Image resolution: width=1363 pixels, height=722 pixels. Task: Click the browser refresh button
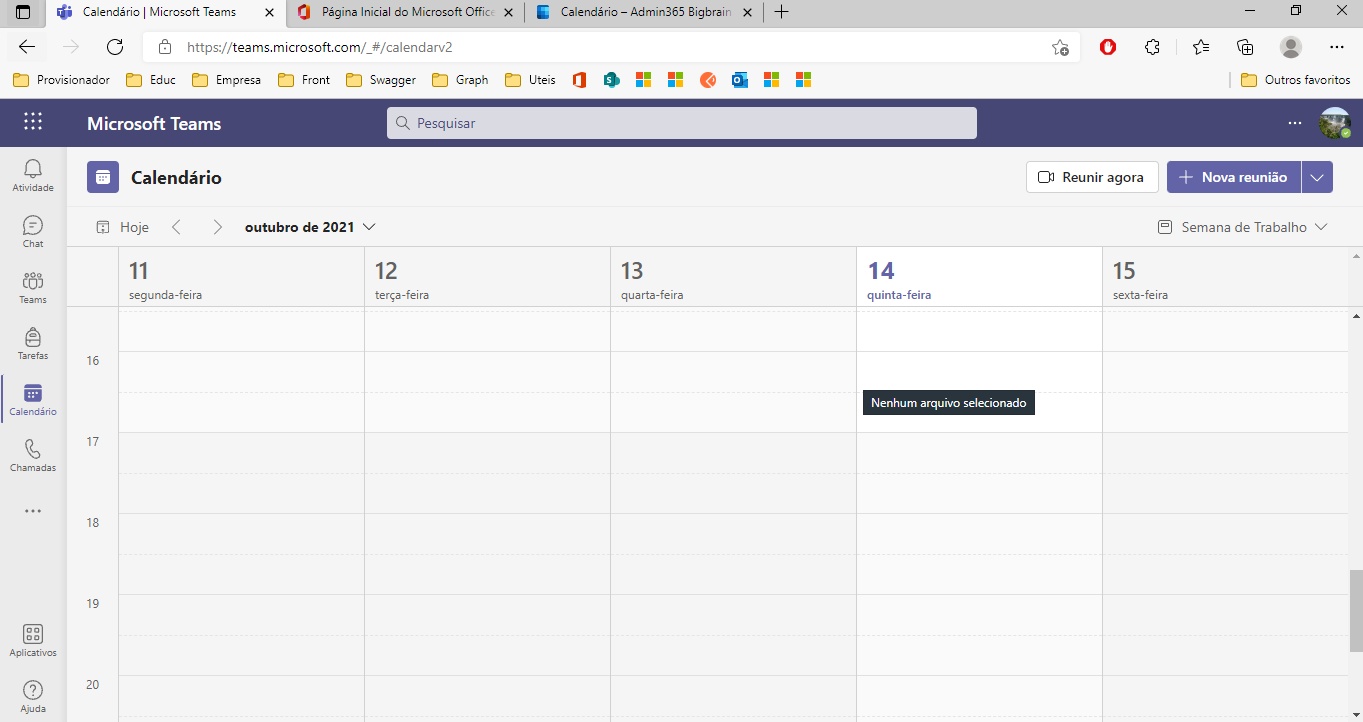pyautogui.click(x=115, y=47)
